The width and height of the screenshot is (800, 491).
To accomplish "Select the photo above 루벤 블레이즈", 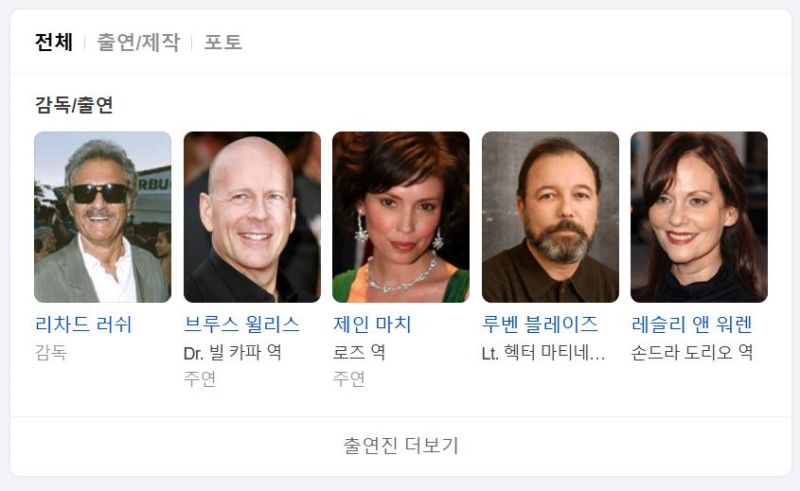I will pyautogui.click(x=550, y=217).
